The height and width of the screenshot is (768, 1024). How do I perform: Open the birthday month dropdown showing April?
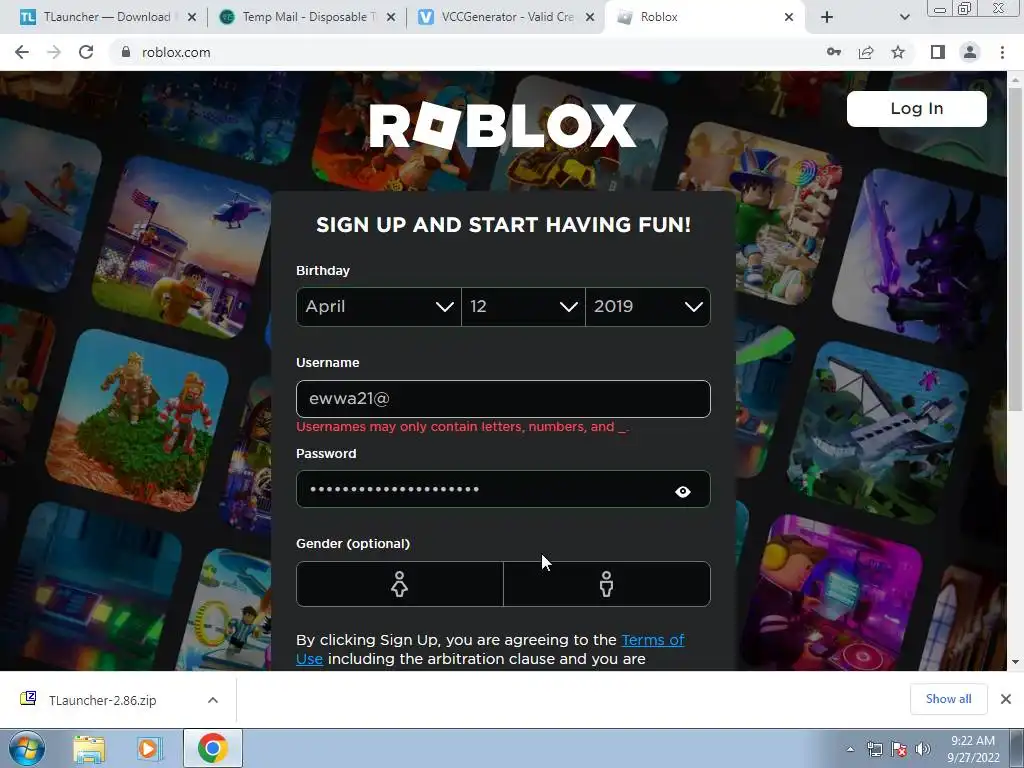tap(379, 306)
